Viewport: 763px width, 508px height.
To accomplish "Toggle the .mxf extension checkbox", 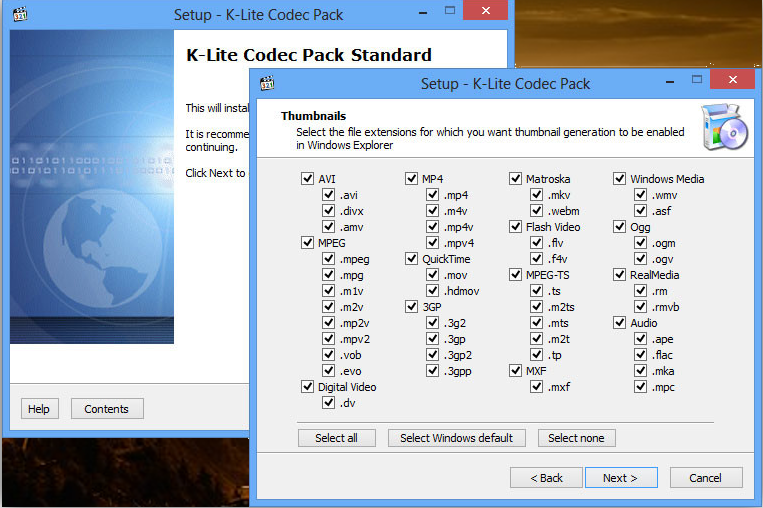I will [x=537, y=387].
